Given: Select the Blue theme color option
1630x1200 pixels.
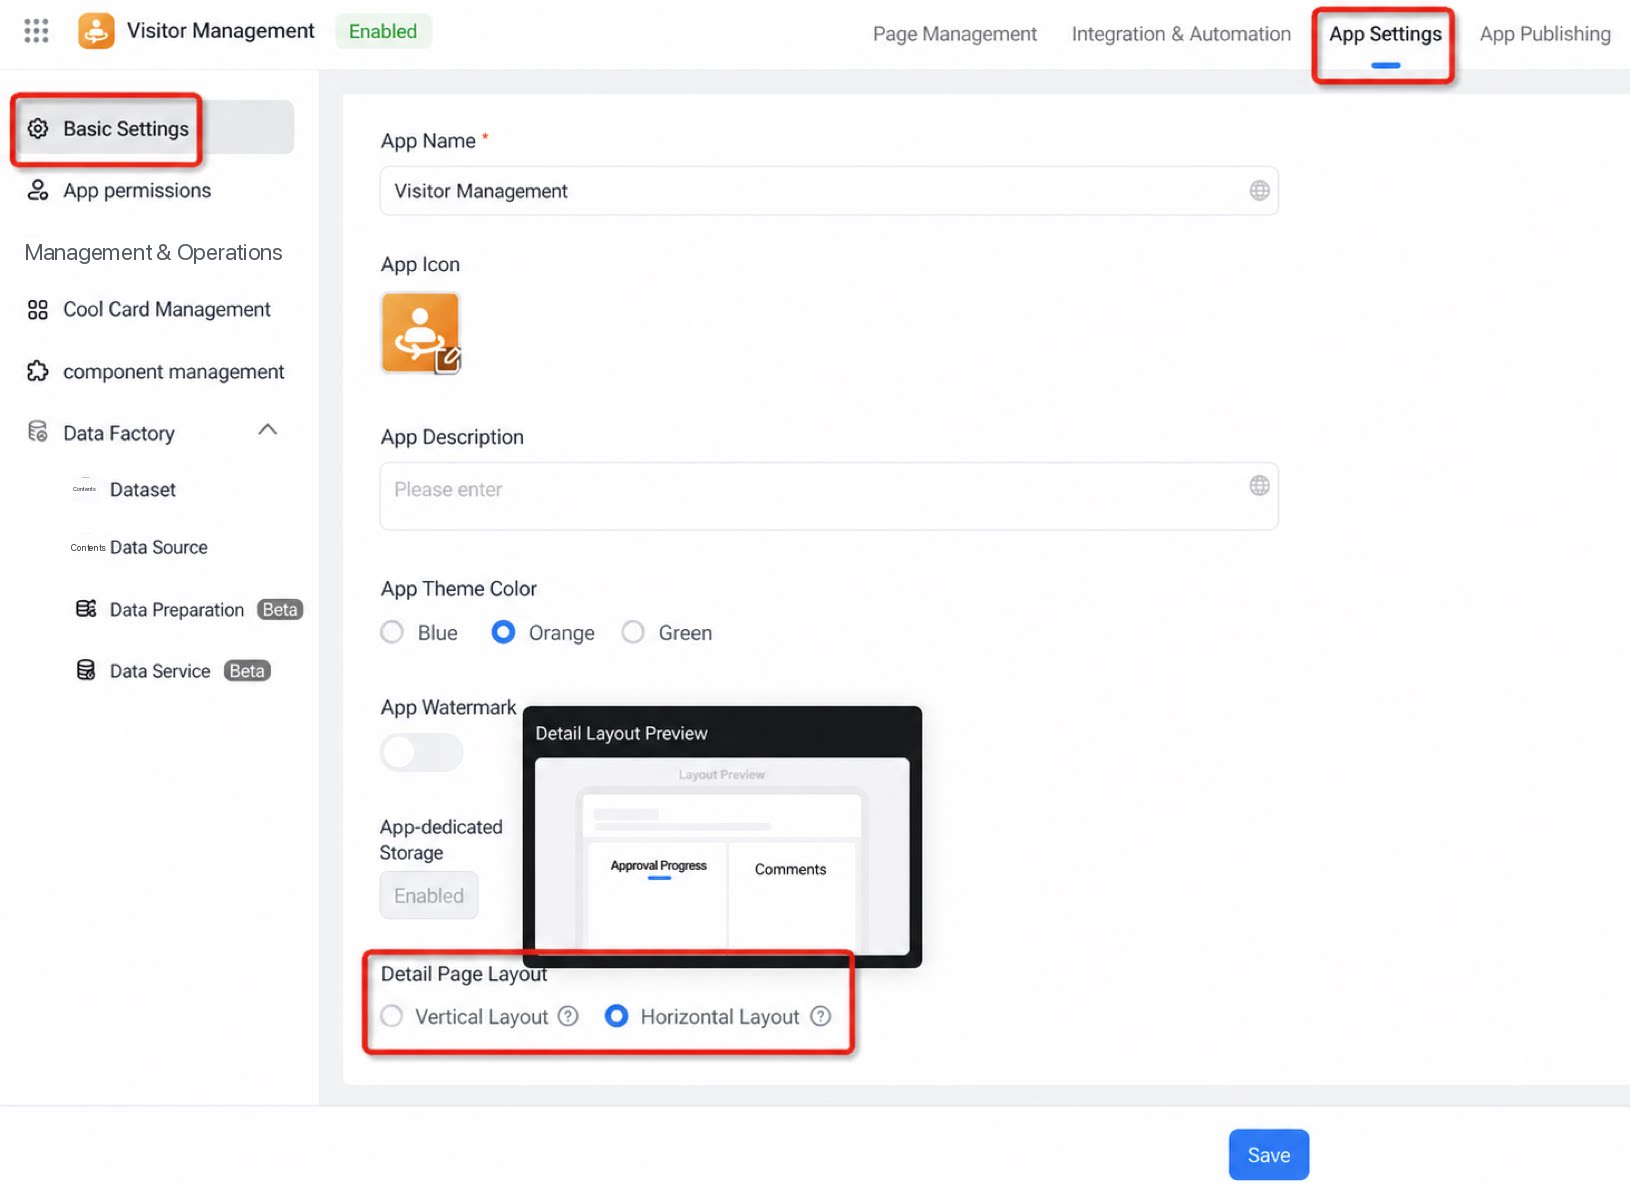Looking at the screenshot, I should click(x=392, y=633).
